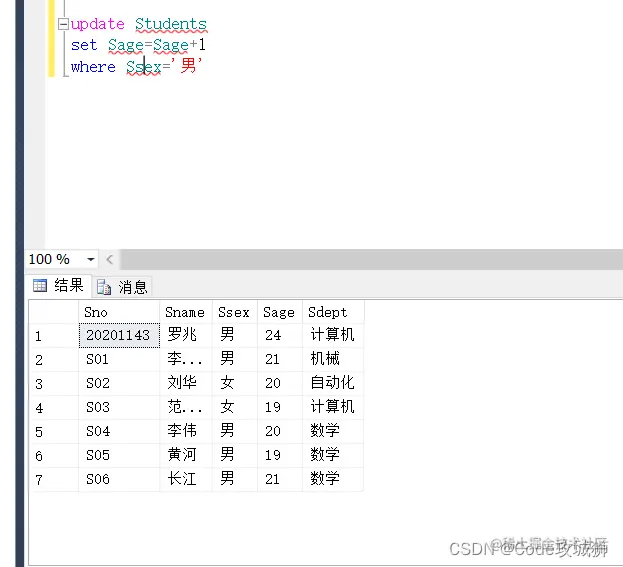The width and height of the screenshot is (623, 567).
Task: Click the update keyword in the editor
Action: [x=97, y=25]
